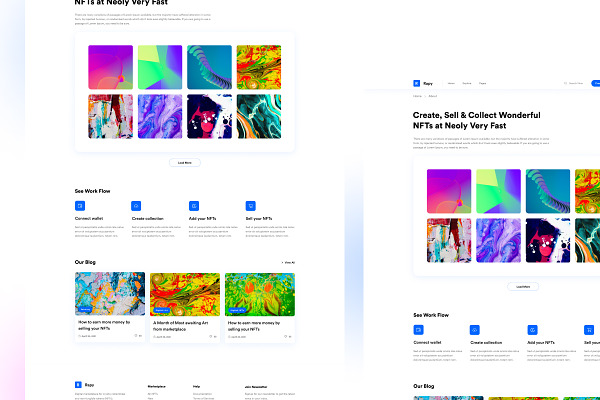This screenshot has width=600, height=400.
Task: Click the blue button at right page header edge
Action: [x=596, y=83]
